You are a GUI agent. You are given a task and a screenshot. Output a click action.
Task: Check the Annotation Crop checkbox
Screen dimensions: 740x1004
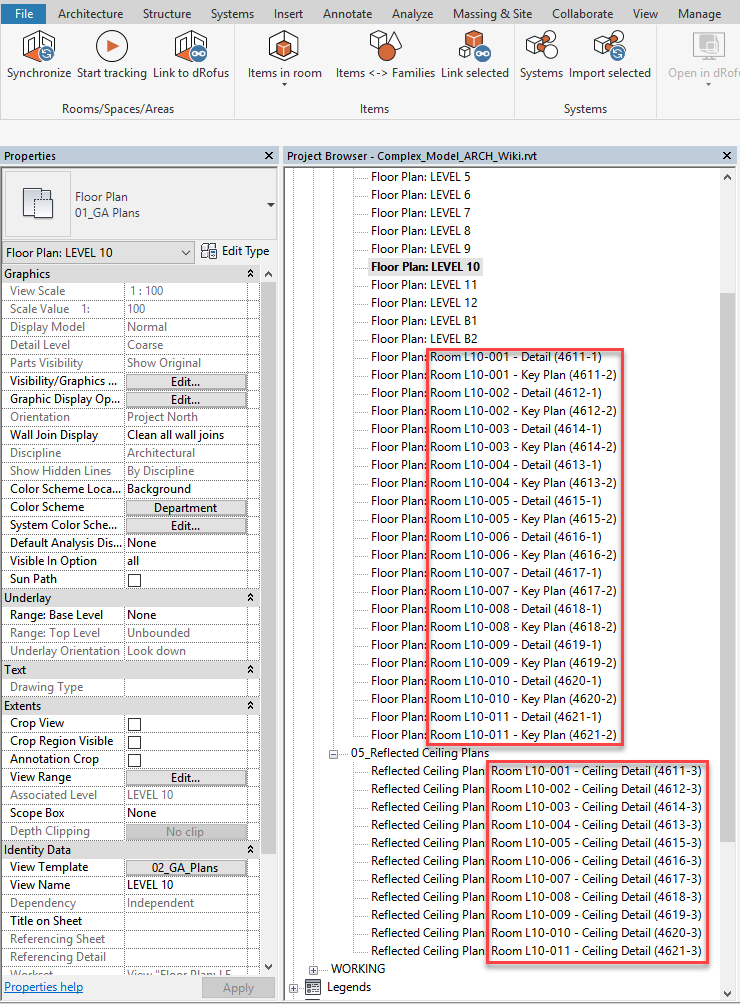tap(134, 760)
